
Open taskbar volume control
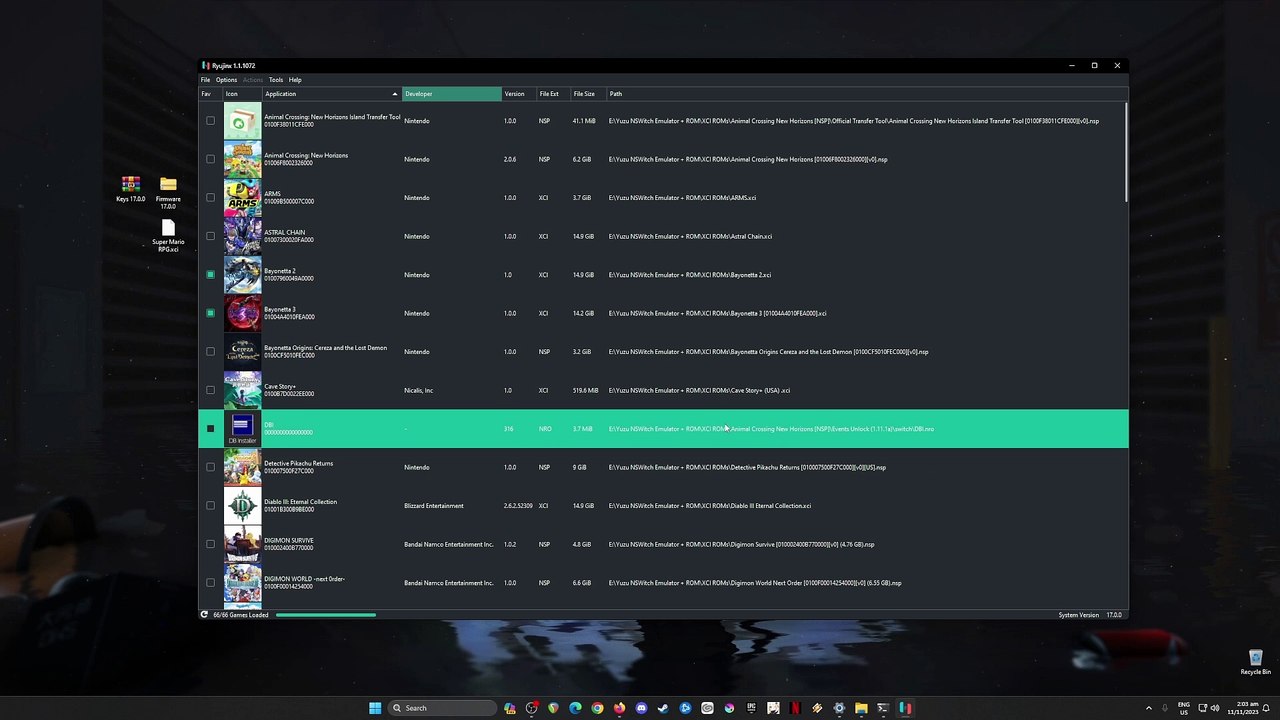tap(1215, 708)
